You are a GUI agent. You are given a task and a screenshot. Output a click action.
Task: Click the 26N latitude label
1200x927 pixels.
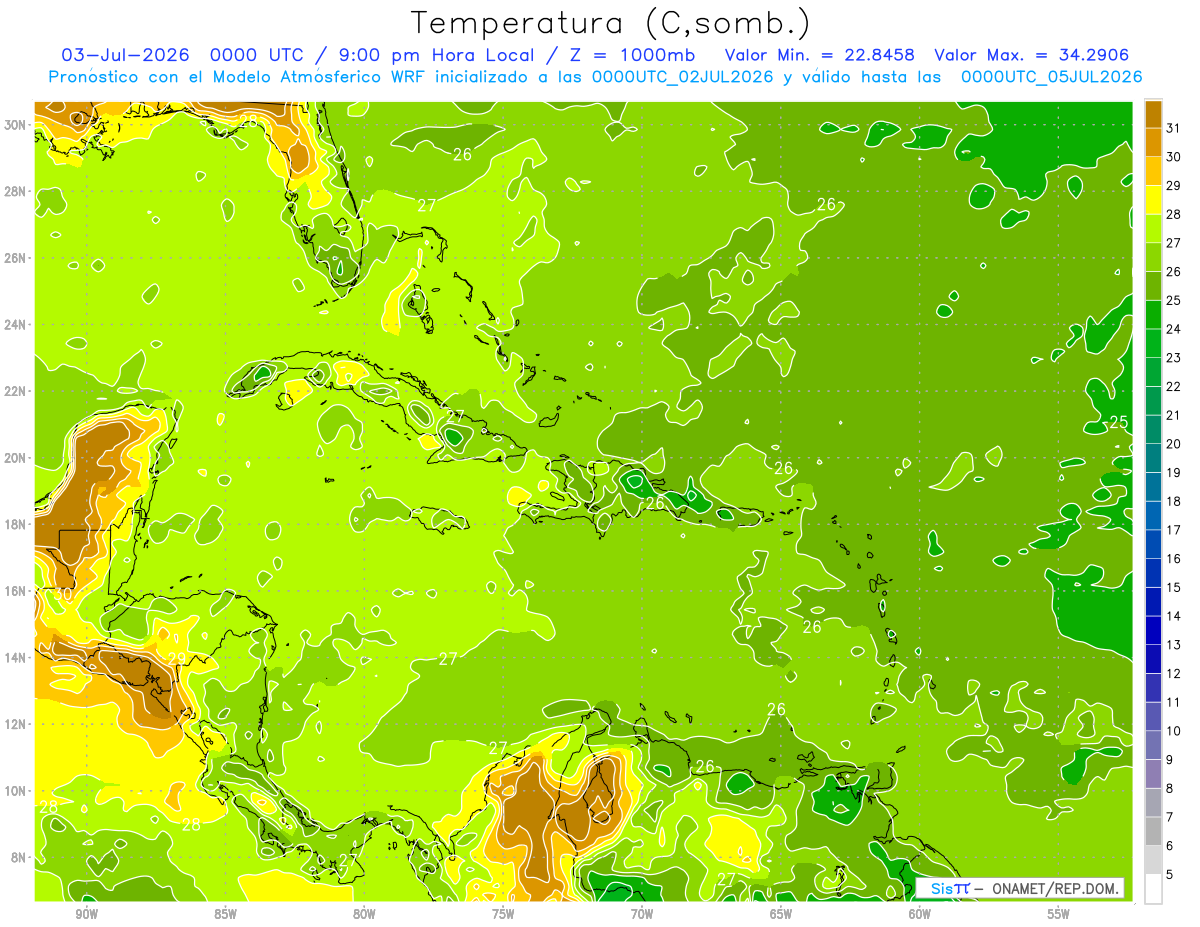[x=17, y=258]
